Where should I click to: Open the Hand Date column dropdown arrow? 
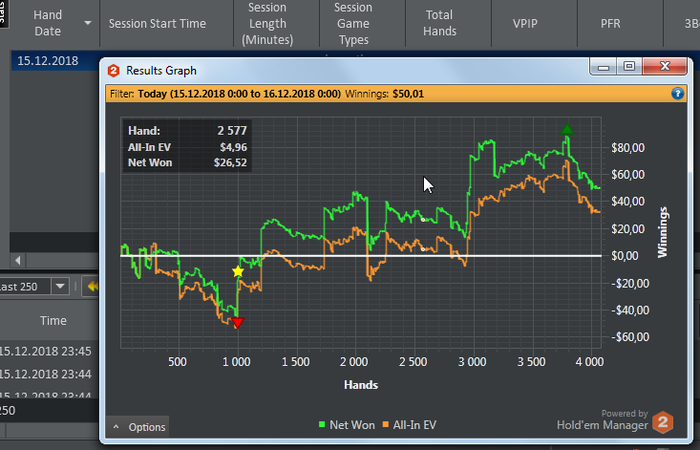click(x=88, y=23)
